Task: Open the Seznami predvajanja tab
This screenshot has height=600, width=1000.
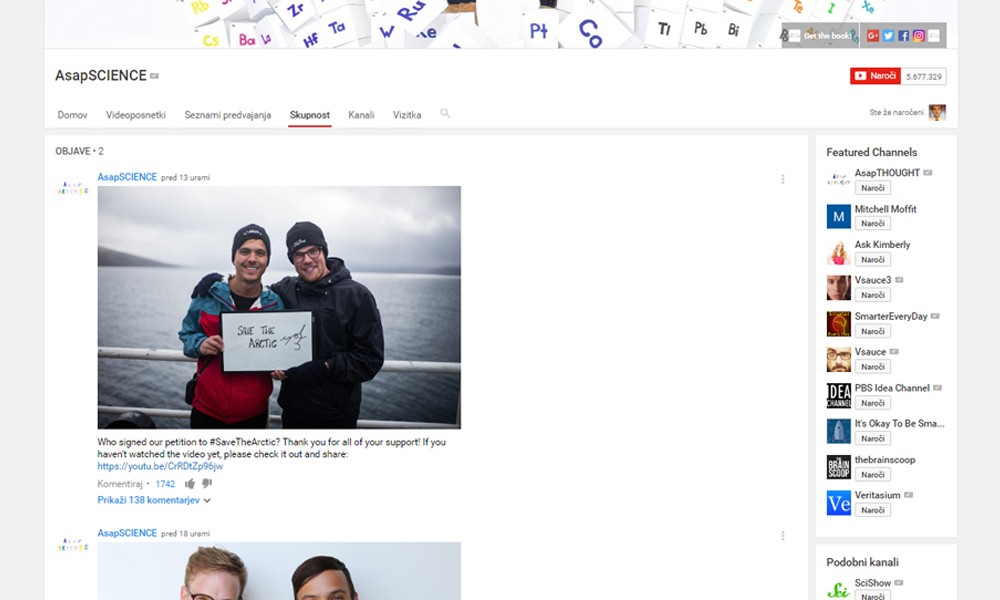Action: (x=228, y=115)
